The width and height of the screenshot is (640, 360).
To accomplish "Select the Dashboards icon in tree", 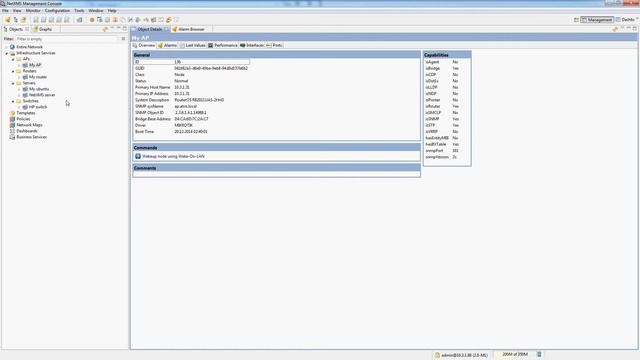I will (12, 131).
